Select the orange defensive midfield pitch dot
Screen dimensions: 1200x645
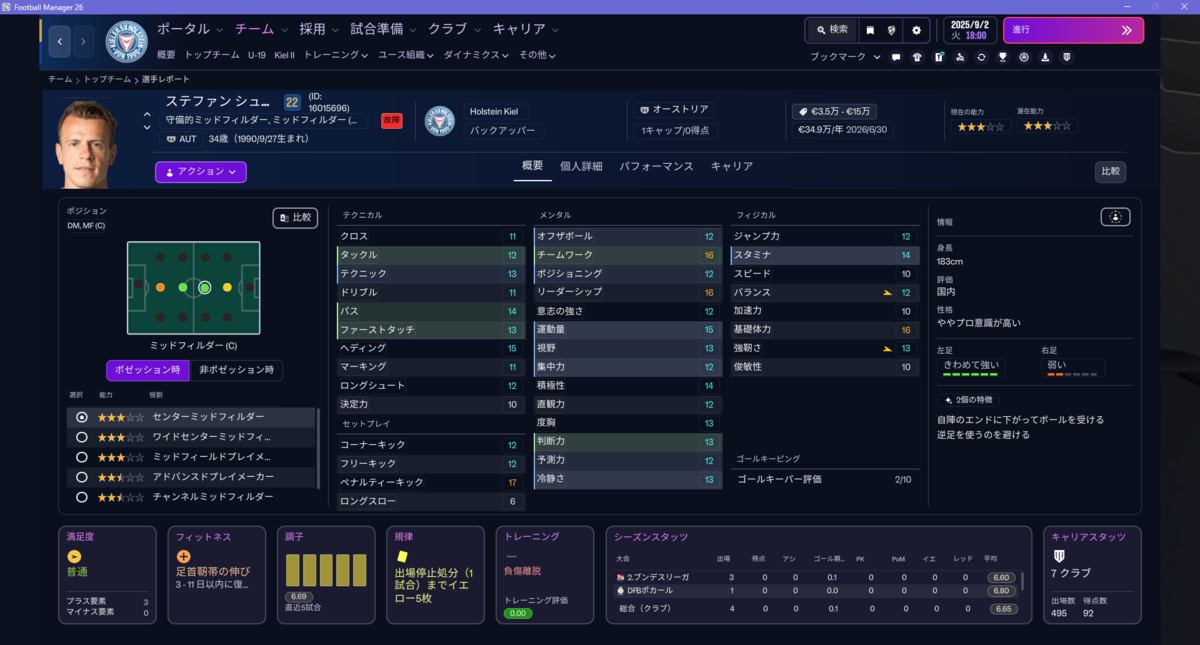pyautogui.click(x=160, y=287)
